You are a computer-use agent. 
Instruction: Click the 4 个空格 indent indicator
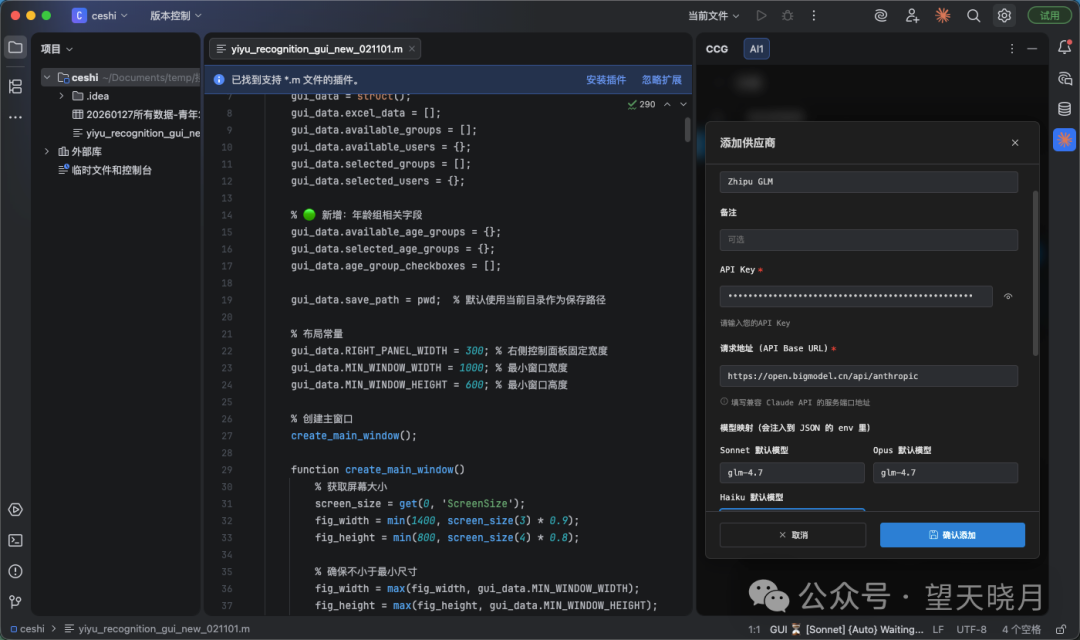point(1021,629)
